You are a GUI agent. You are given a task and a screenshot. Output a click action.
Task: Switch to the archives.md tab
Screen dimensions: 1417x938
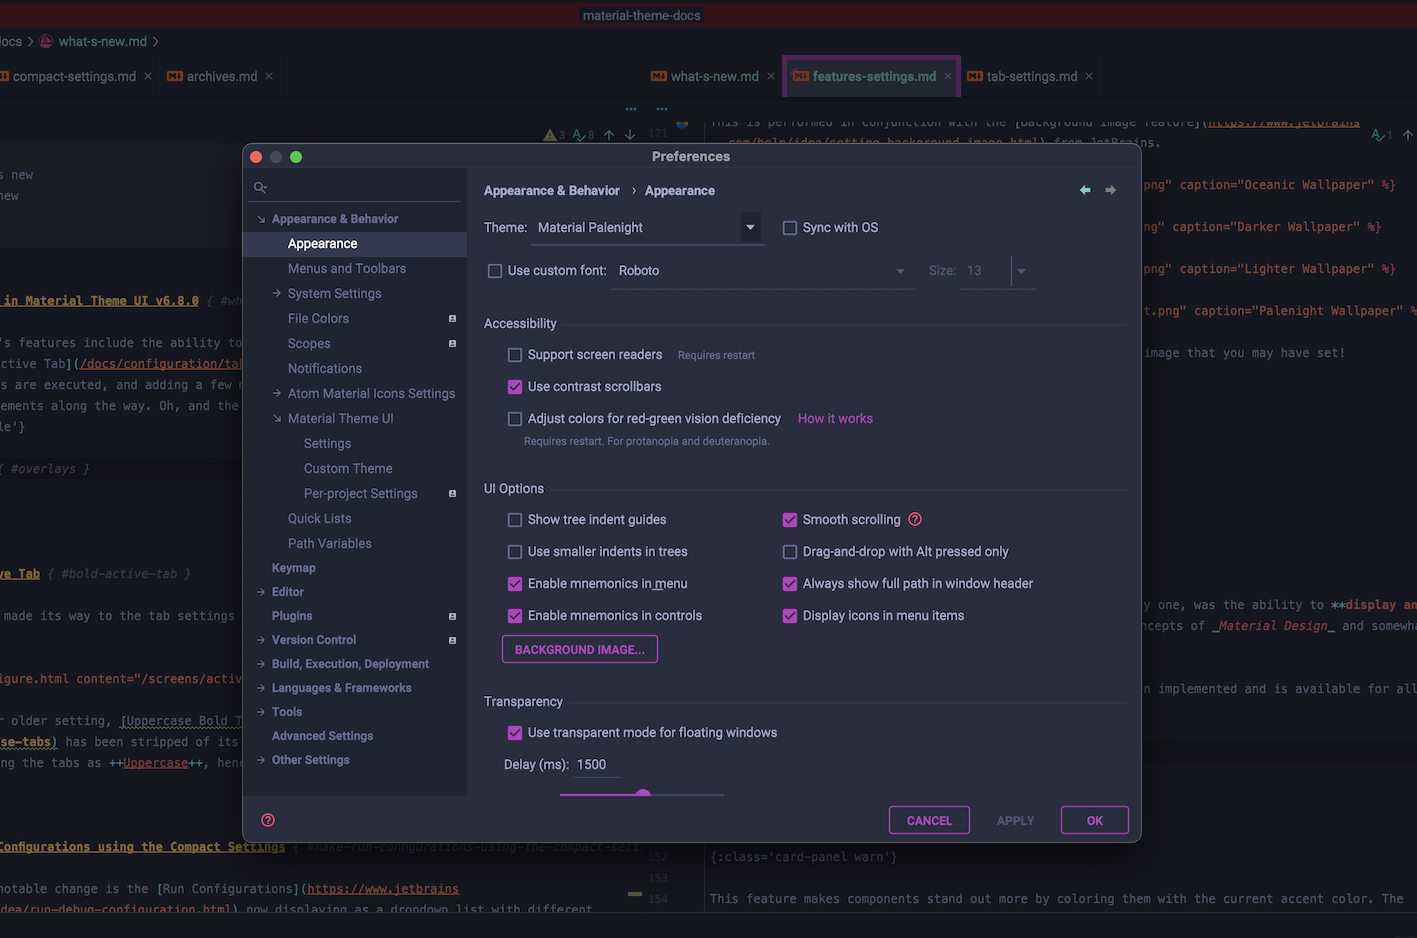(x=220, y=75)
